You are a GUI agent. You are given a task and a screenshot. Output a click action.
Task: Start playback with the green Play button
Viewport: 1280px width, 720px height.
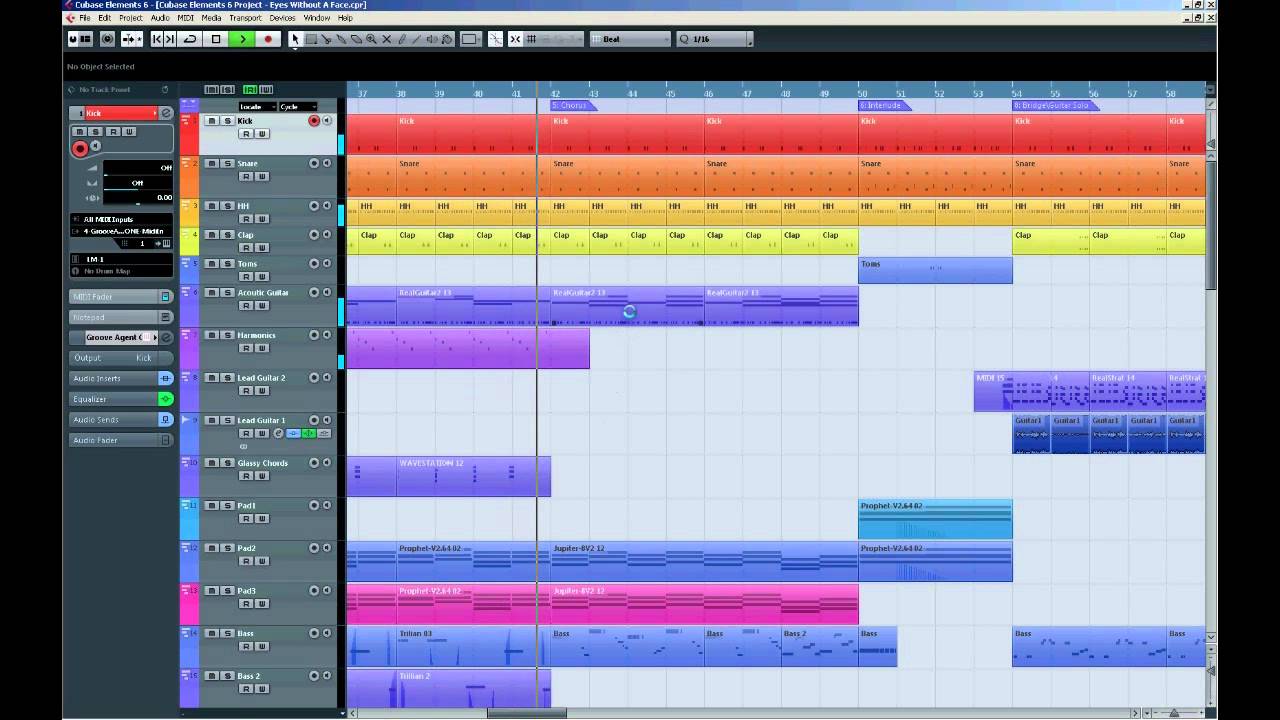(x=242, y=39)
